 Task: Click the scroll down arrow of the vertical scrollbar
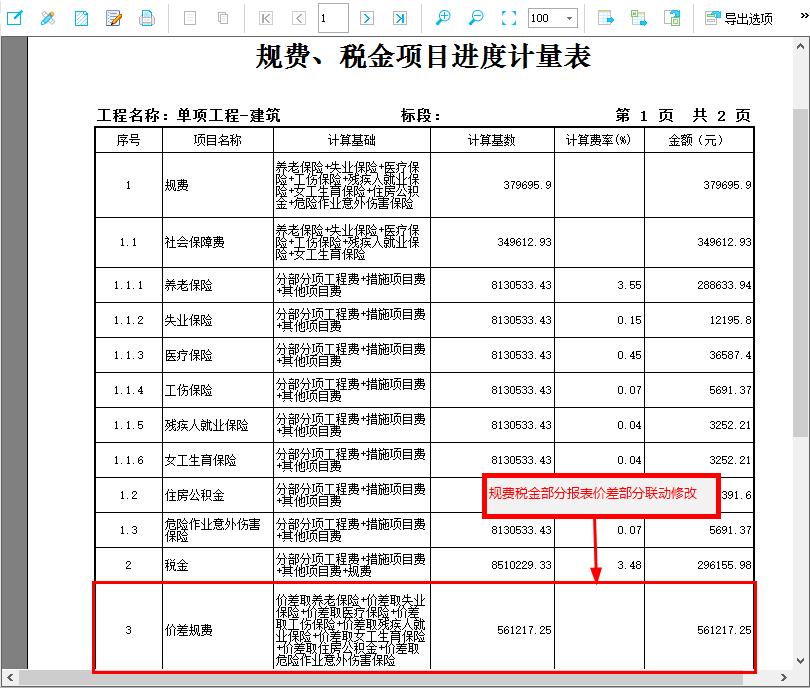click(x=800, y=661)
